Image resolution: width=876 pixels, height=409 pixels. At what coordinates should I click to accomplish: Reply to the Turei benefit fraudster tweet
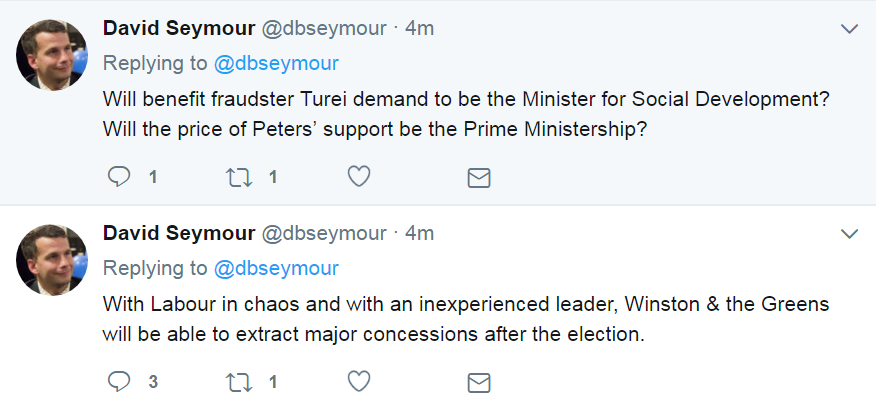[120, 177]
